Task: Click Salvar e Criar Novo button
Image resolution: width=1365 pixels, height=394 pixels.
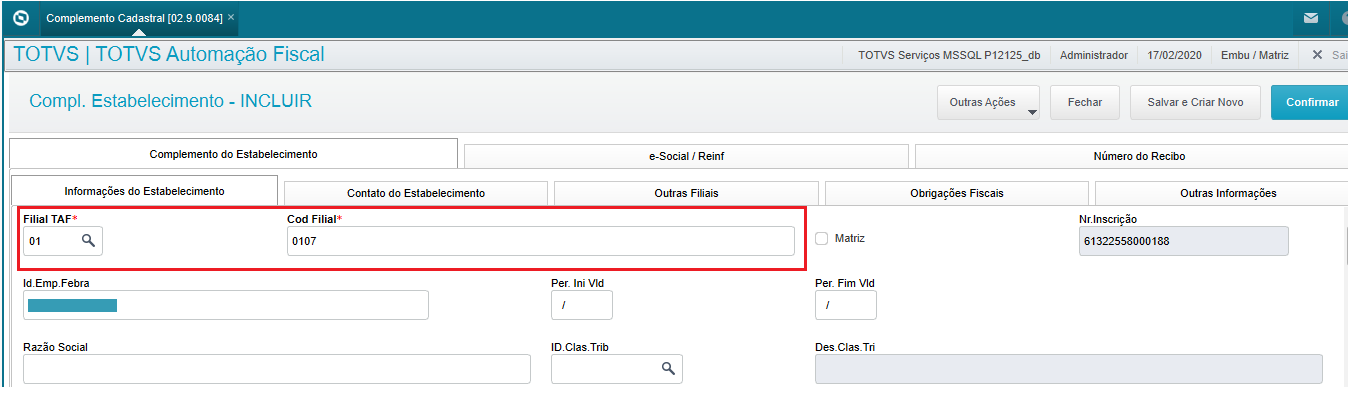Action: tap(1195, 102)
